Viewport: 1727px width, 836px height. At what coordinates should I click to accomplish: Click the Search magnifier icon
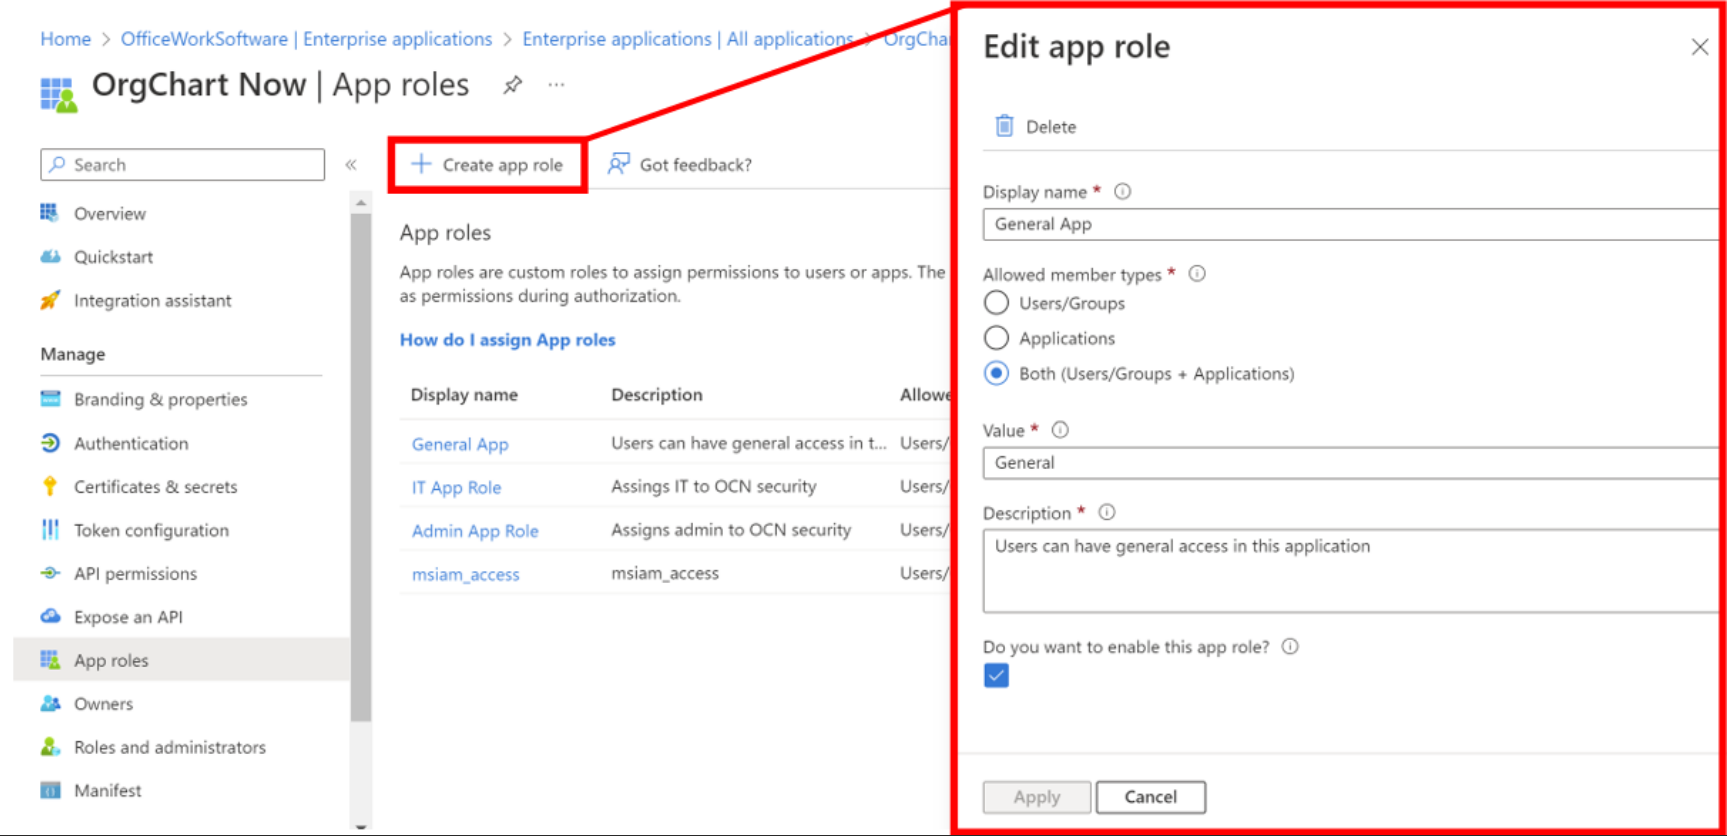coord(58,164)
